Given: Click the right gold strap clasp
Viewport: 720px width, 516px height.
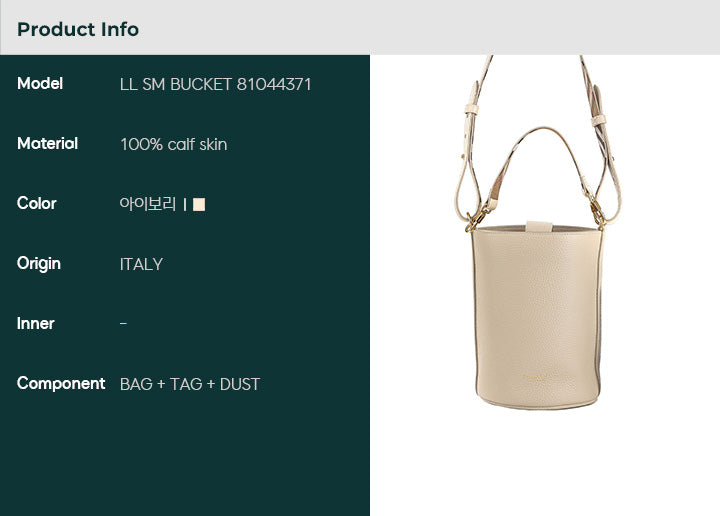Looking at the screenshot, I should 598,213.
